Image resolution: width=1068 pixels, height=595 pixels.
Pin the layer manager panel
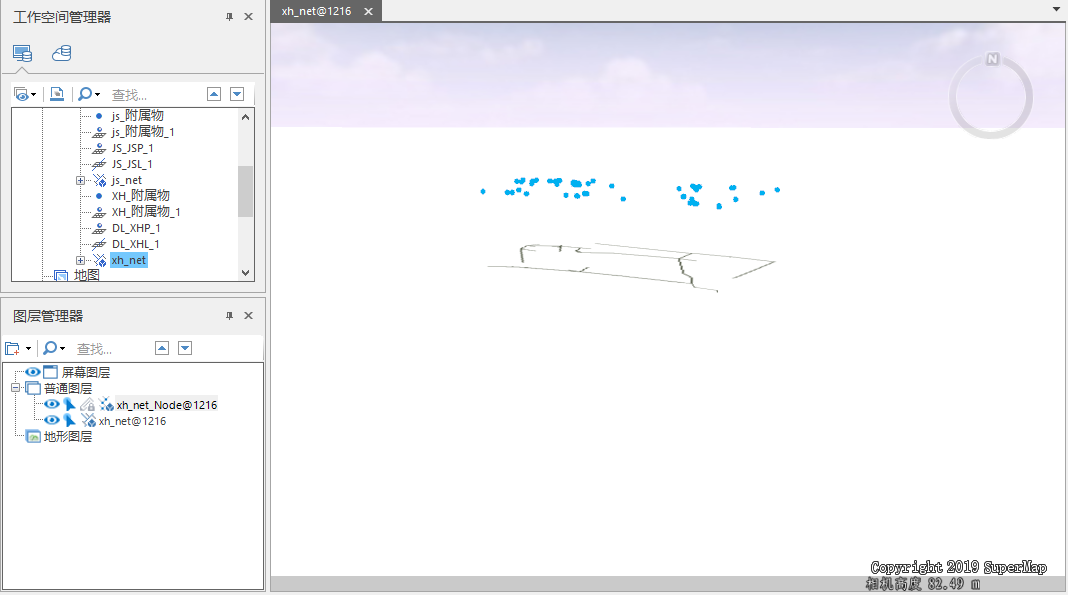click(230, 316)
